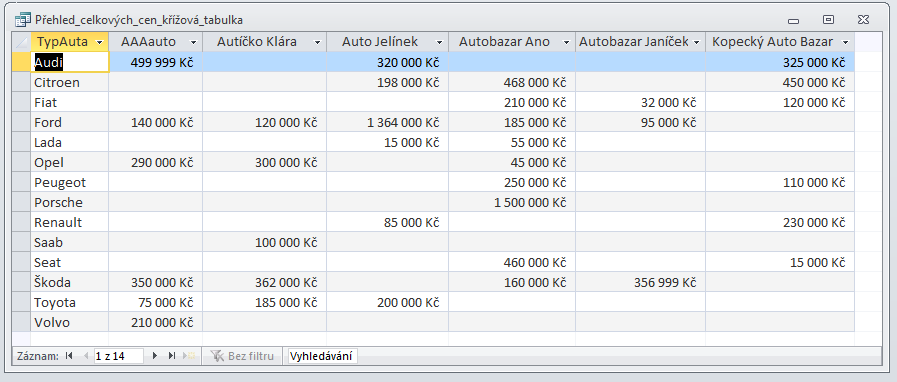Select the 100 000 Kč Saab value
Viewport: 897px width, 382px height.
coord(264,242)
